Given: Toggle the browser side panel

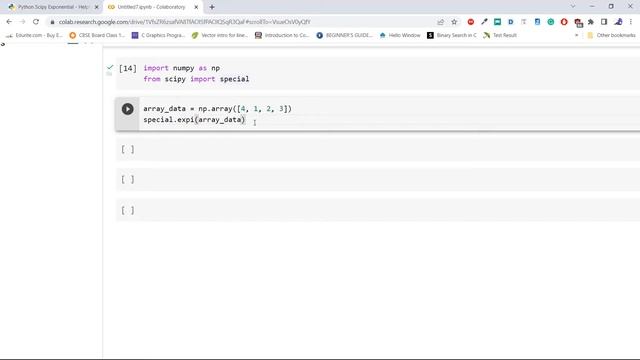Looking at the screenshot, I should (604, 22).
